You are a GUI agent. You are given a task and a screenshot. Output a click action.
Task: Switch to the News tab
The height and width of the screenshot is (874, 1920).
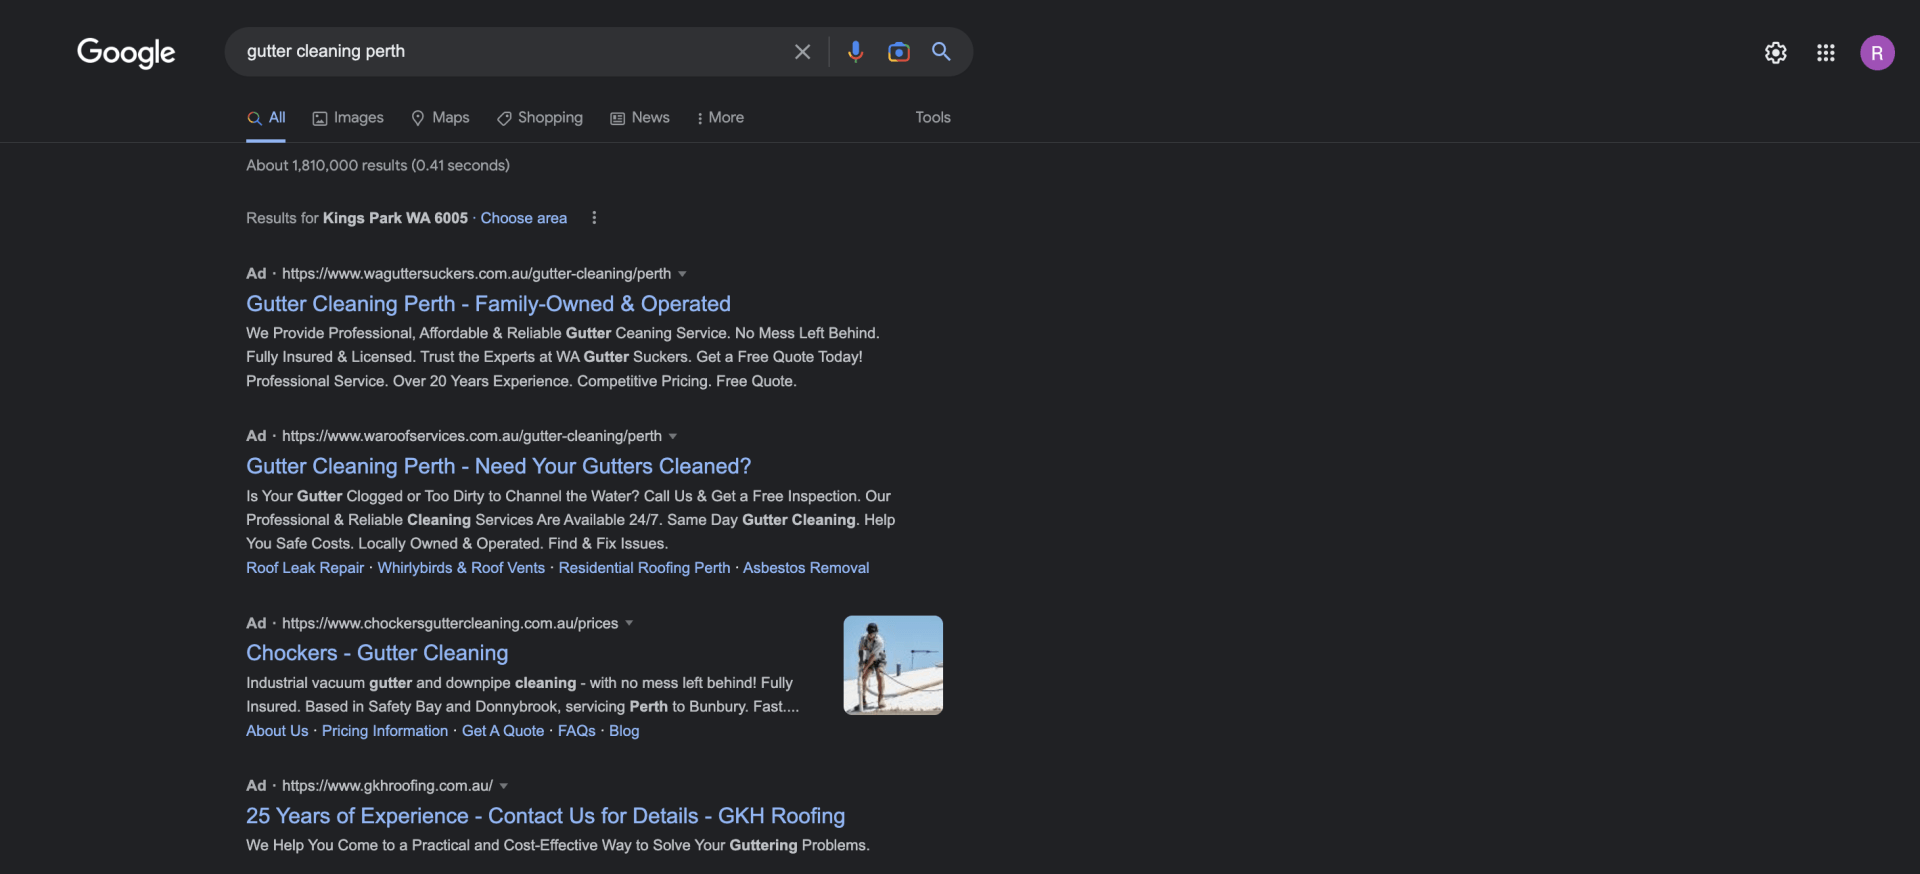(x=640, y=118)
